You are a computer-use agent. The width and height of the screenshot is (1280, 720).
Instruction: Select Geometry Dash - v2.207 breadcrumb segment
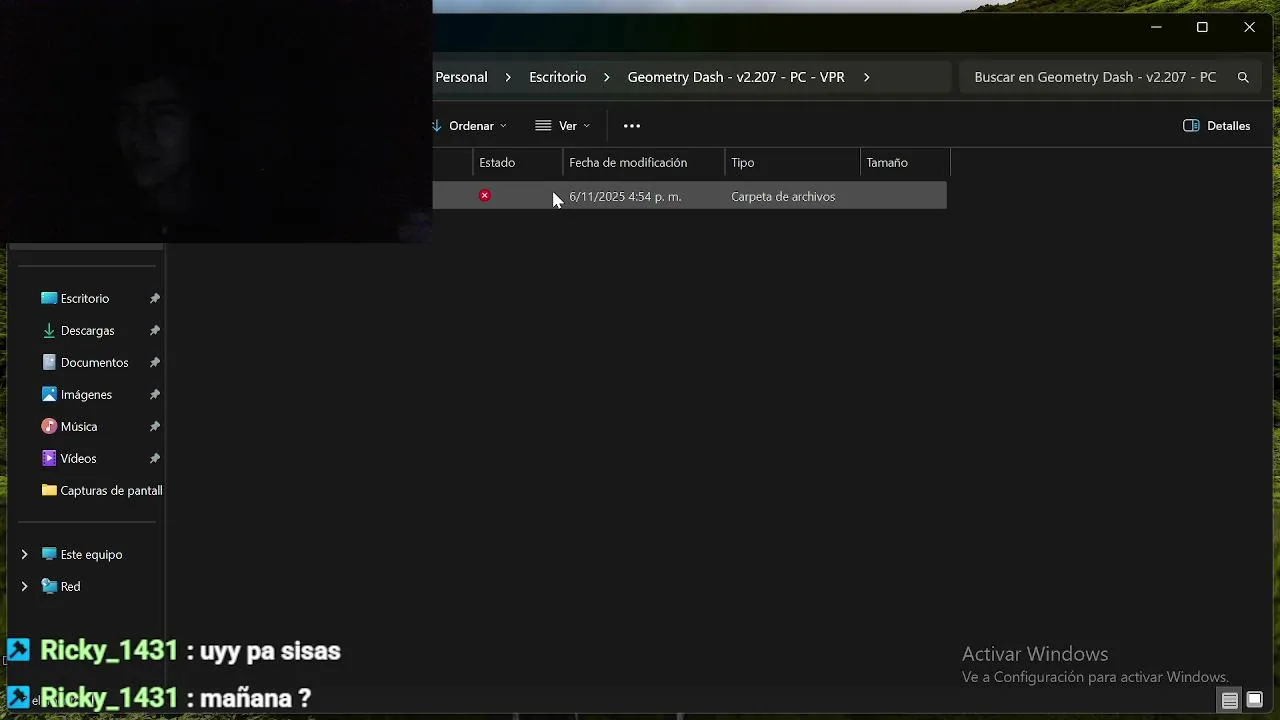point(736,77)
